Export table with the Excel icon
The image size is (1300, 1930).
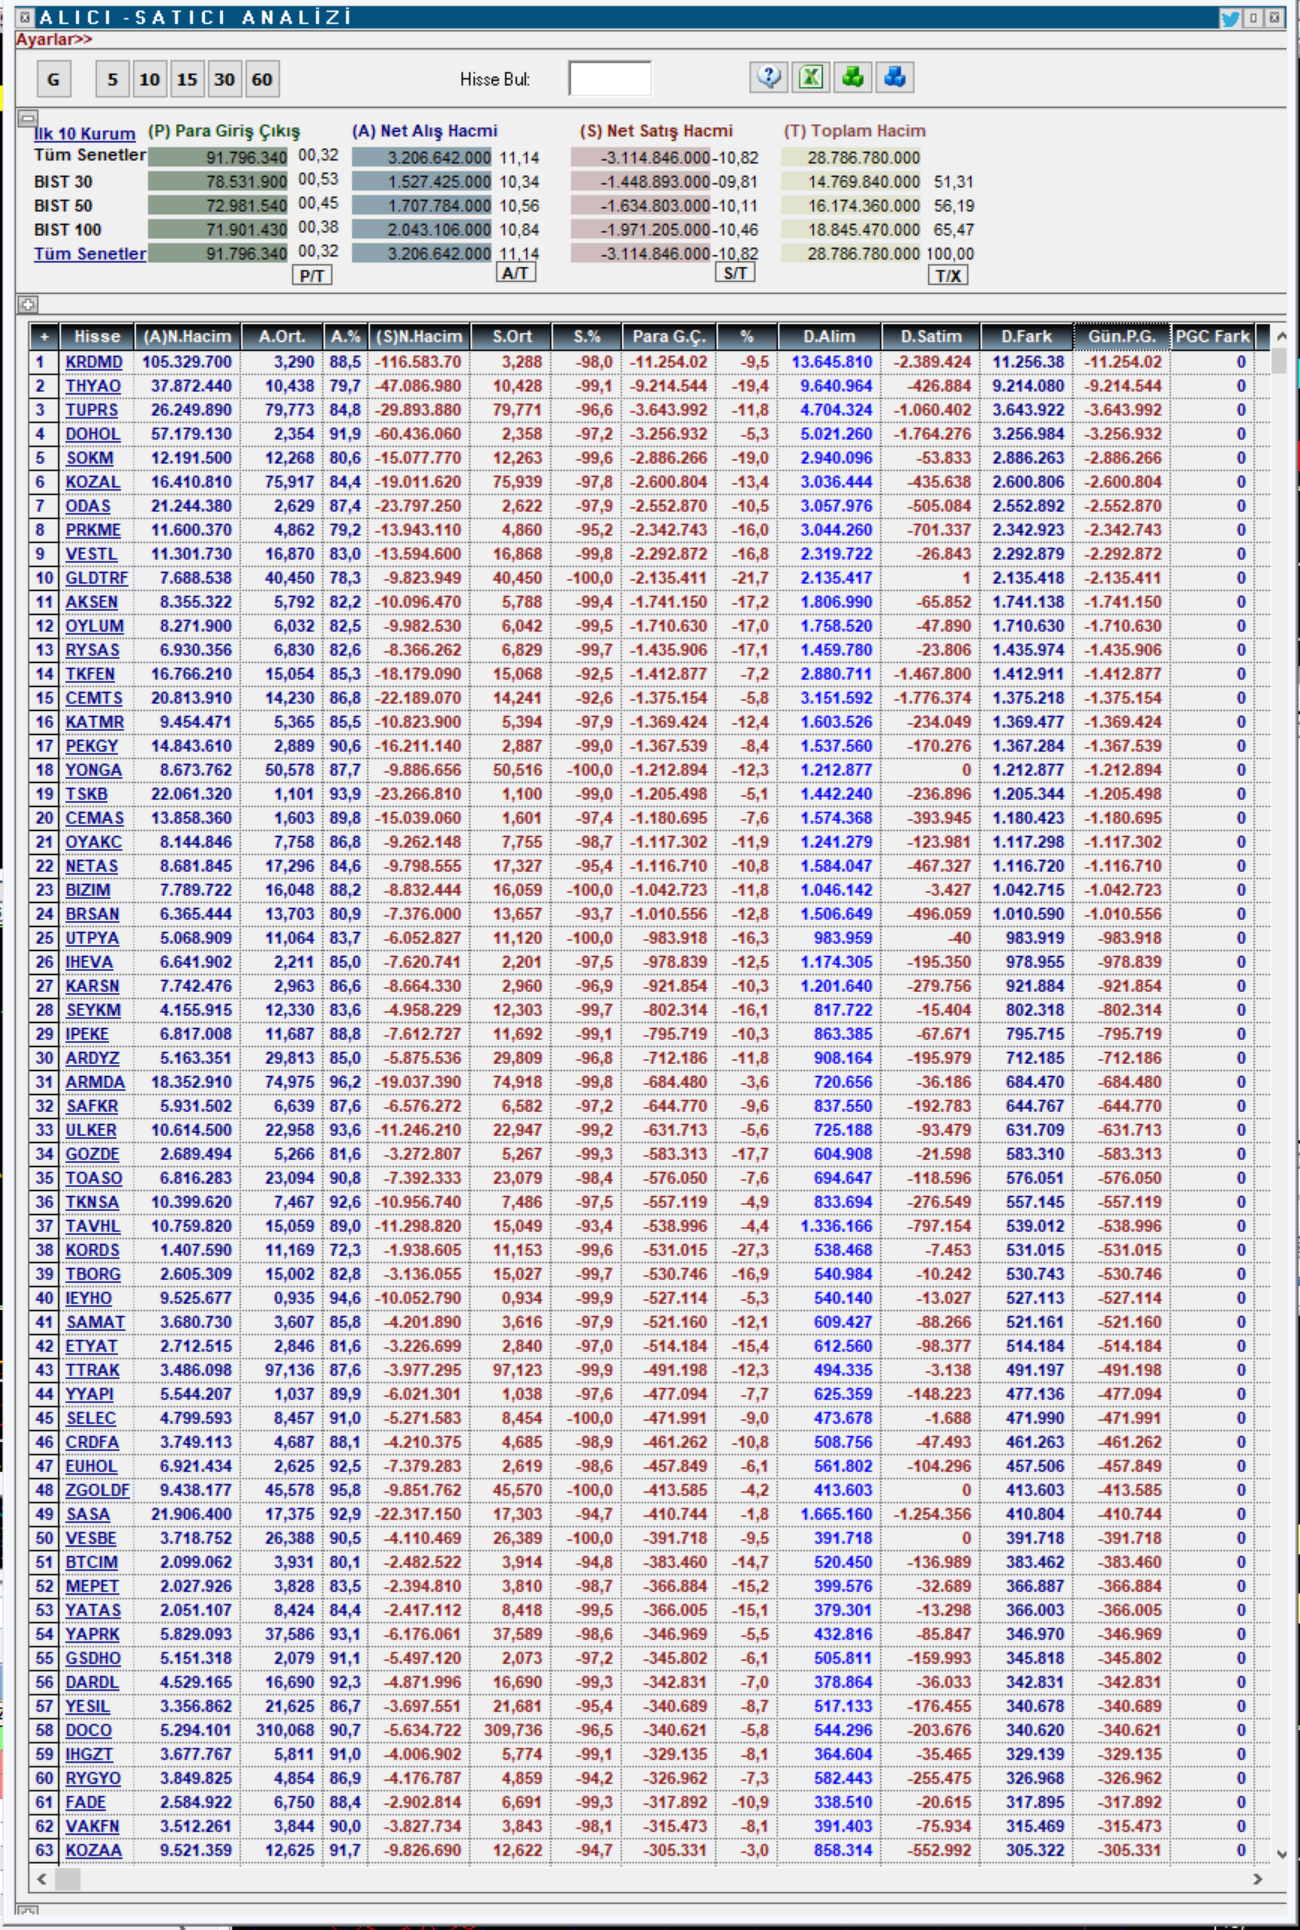pyautogui.click(x=811, y=77)
